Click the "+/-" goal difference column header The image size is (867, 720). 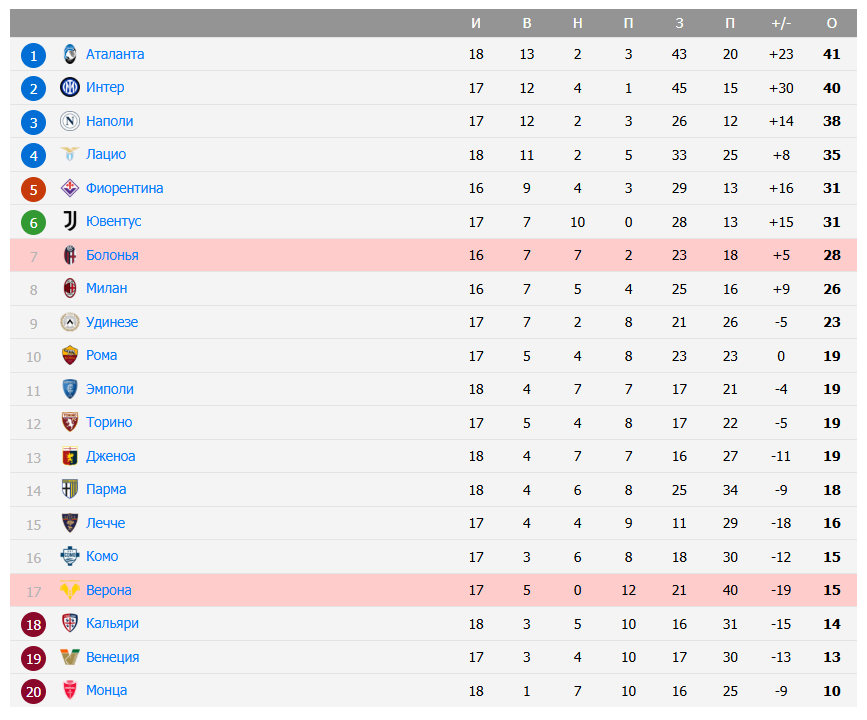781,23
